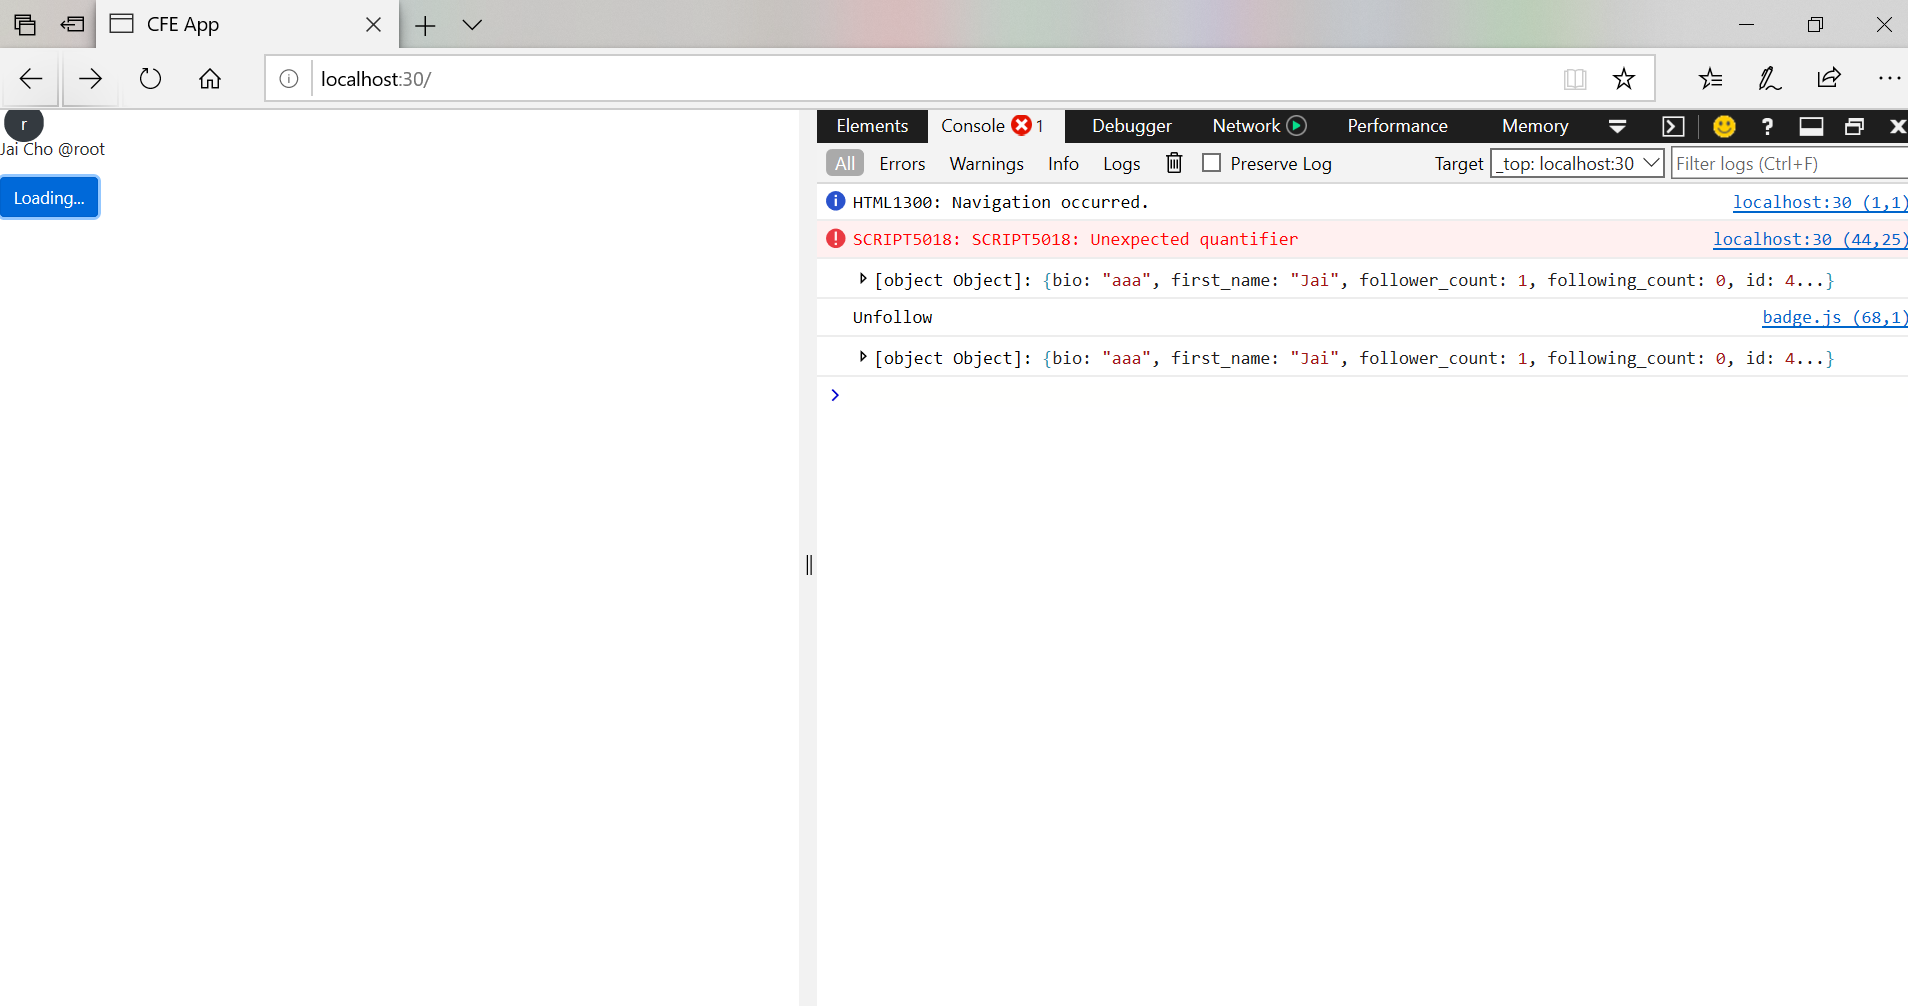Select the Console tab
Image resolution: width=1908 pixels, height=1006 pixels.
pyautogui.click(x=973, y=126)
